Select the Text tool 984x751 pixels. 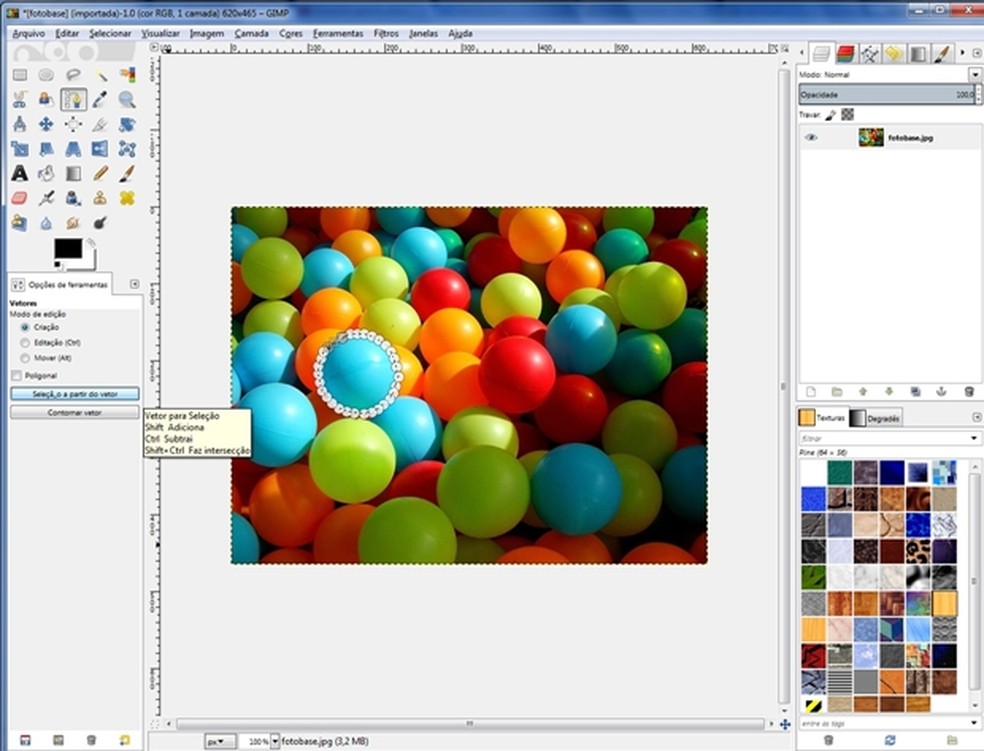point(20,173)
